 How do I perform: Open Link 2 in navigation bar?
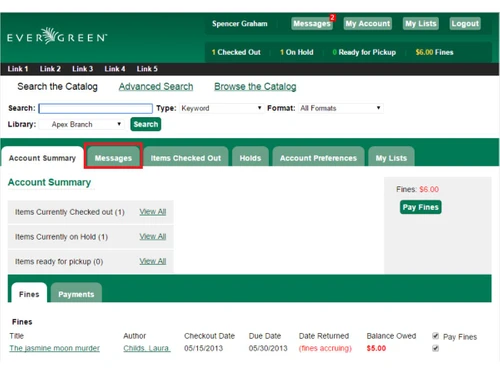50,69
